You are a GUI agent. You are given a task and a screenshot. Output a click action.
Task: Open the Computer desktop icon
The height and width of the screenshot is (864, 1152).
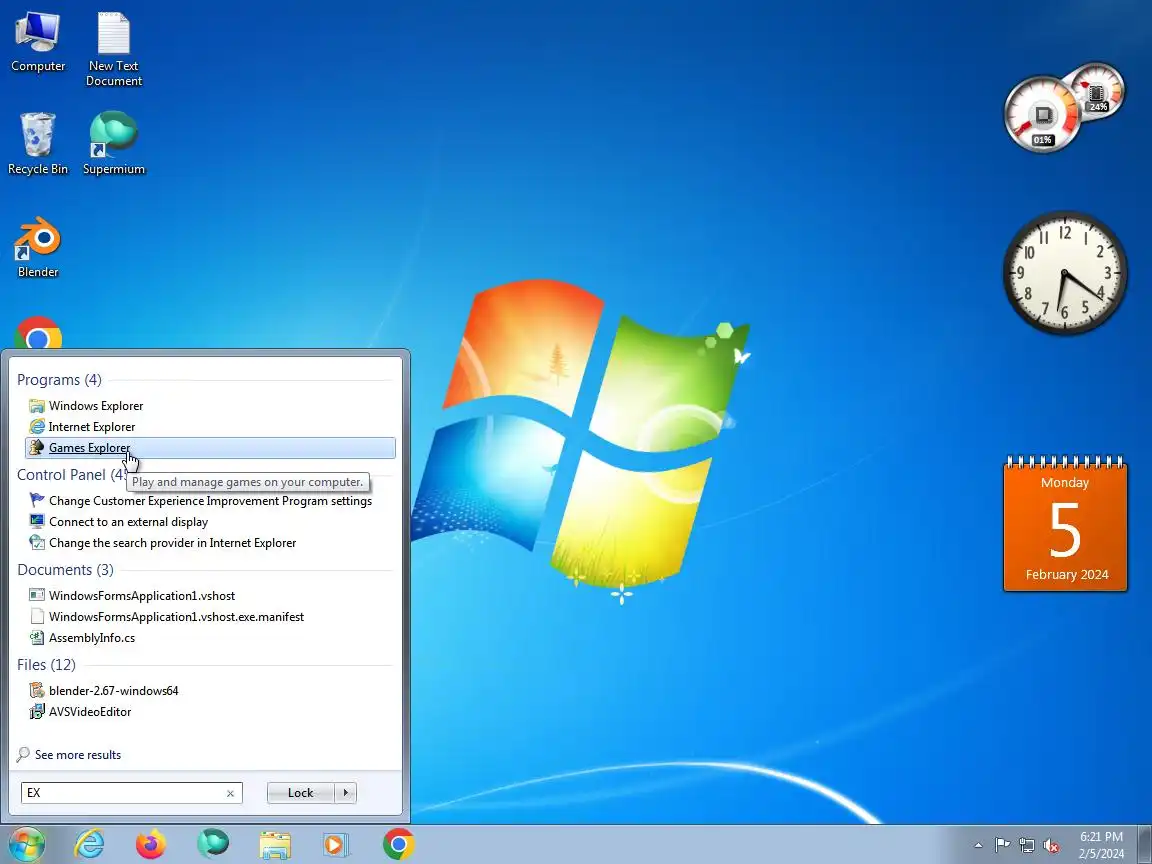click(x=37, y=42)
